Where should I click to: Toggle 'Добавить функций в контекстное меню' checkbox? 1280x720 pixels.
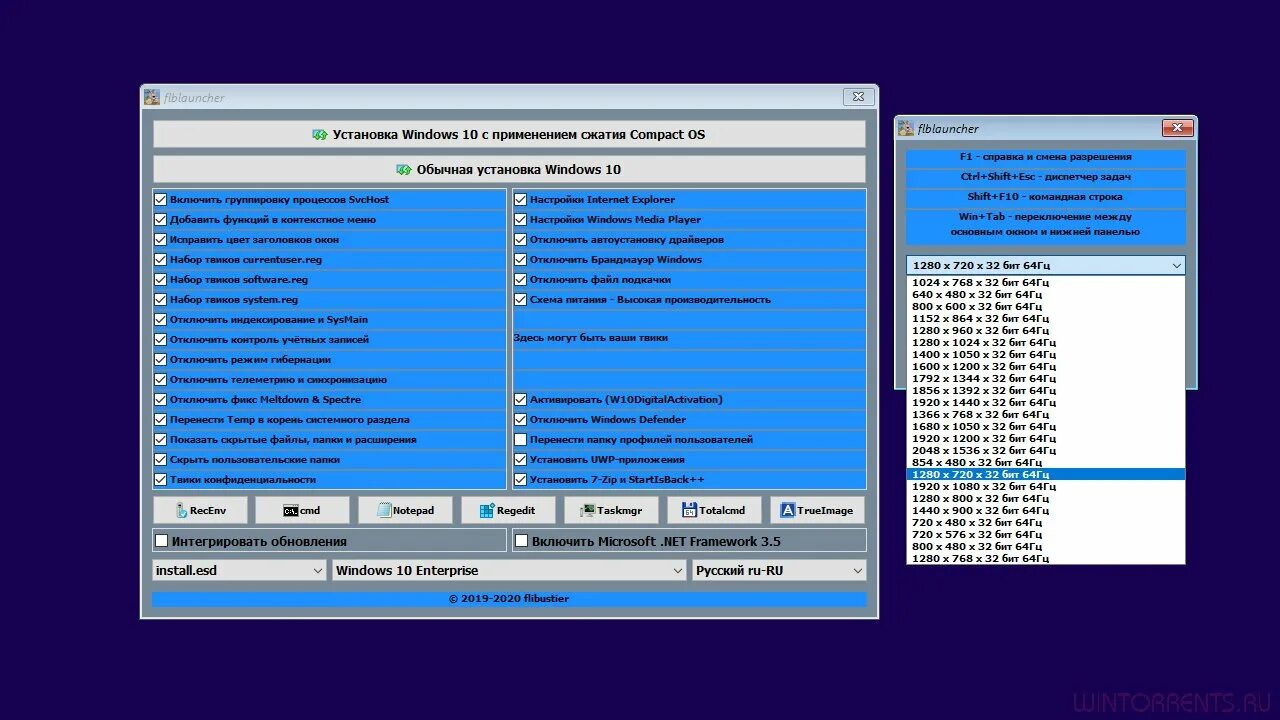[161, 219]
